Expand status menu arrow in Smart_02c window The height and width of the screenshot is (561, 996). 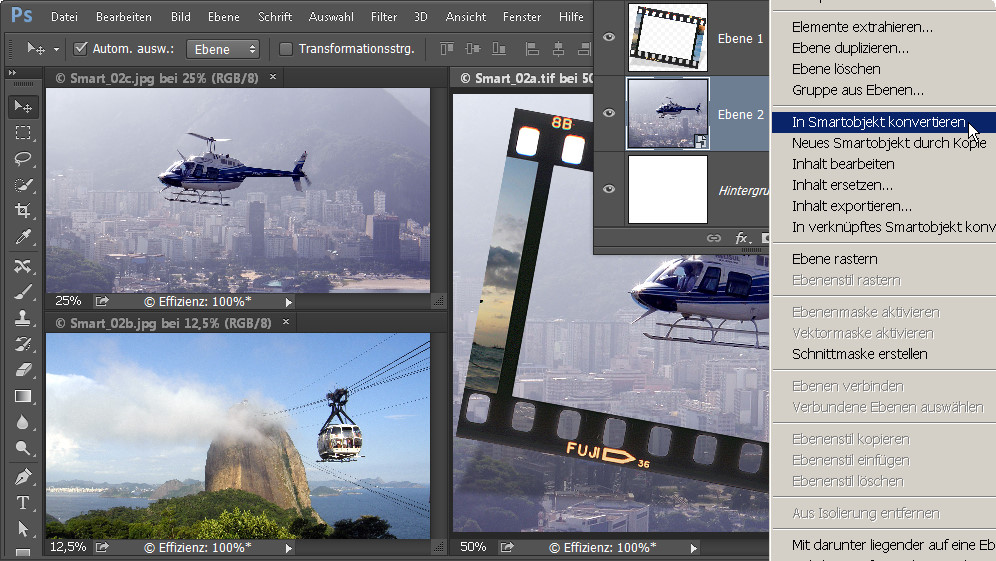coord(288,302)
